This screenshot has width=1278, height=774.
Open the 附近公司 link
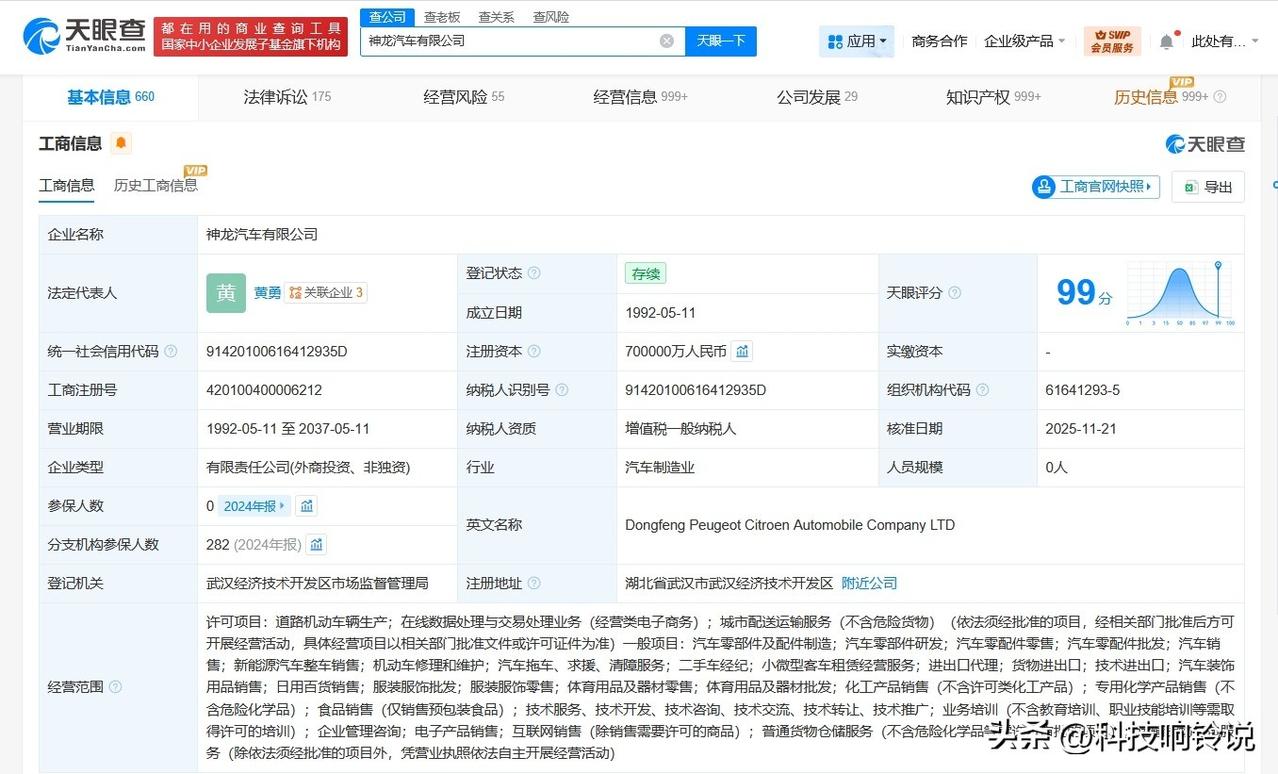(x=868, y=582)
